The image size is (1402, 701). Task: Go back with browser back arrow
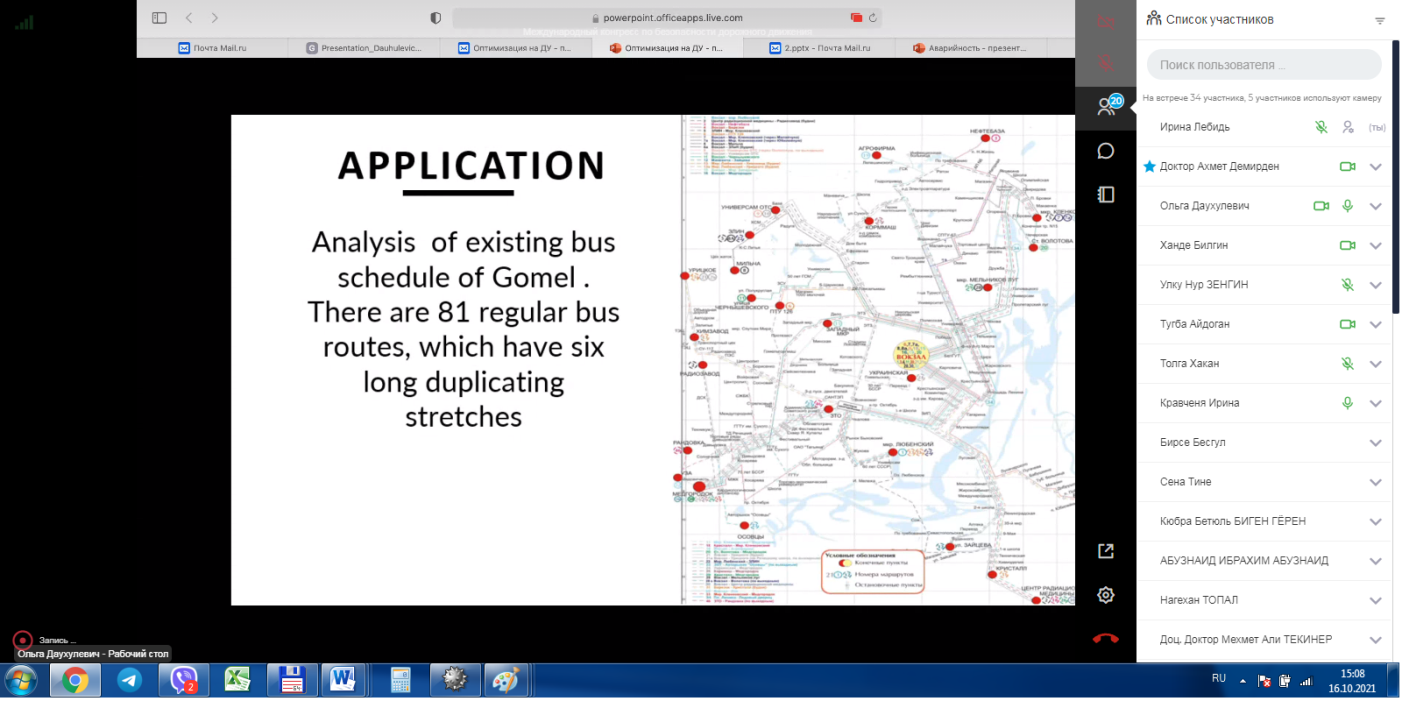coord(190,18)
